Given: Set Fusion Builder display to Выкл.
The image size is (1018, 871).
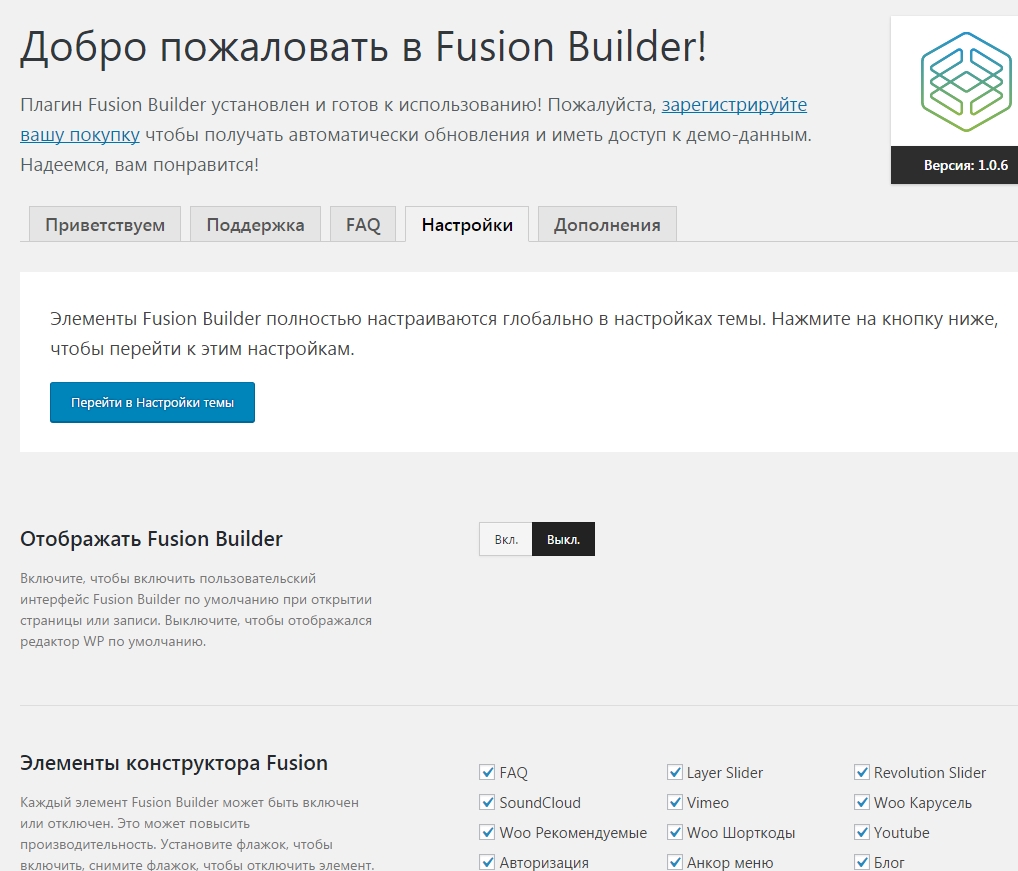Looking at the screenshot, I should coord(564,539).
